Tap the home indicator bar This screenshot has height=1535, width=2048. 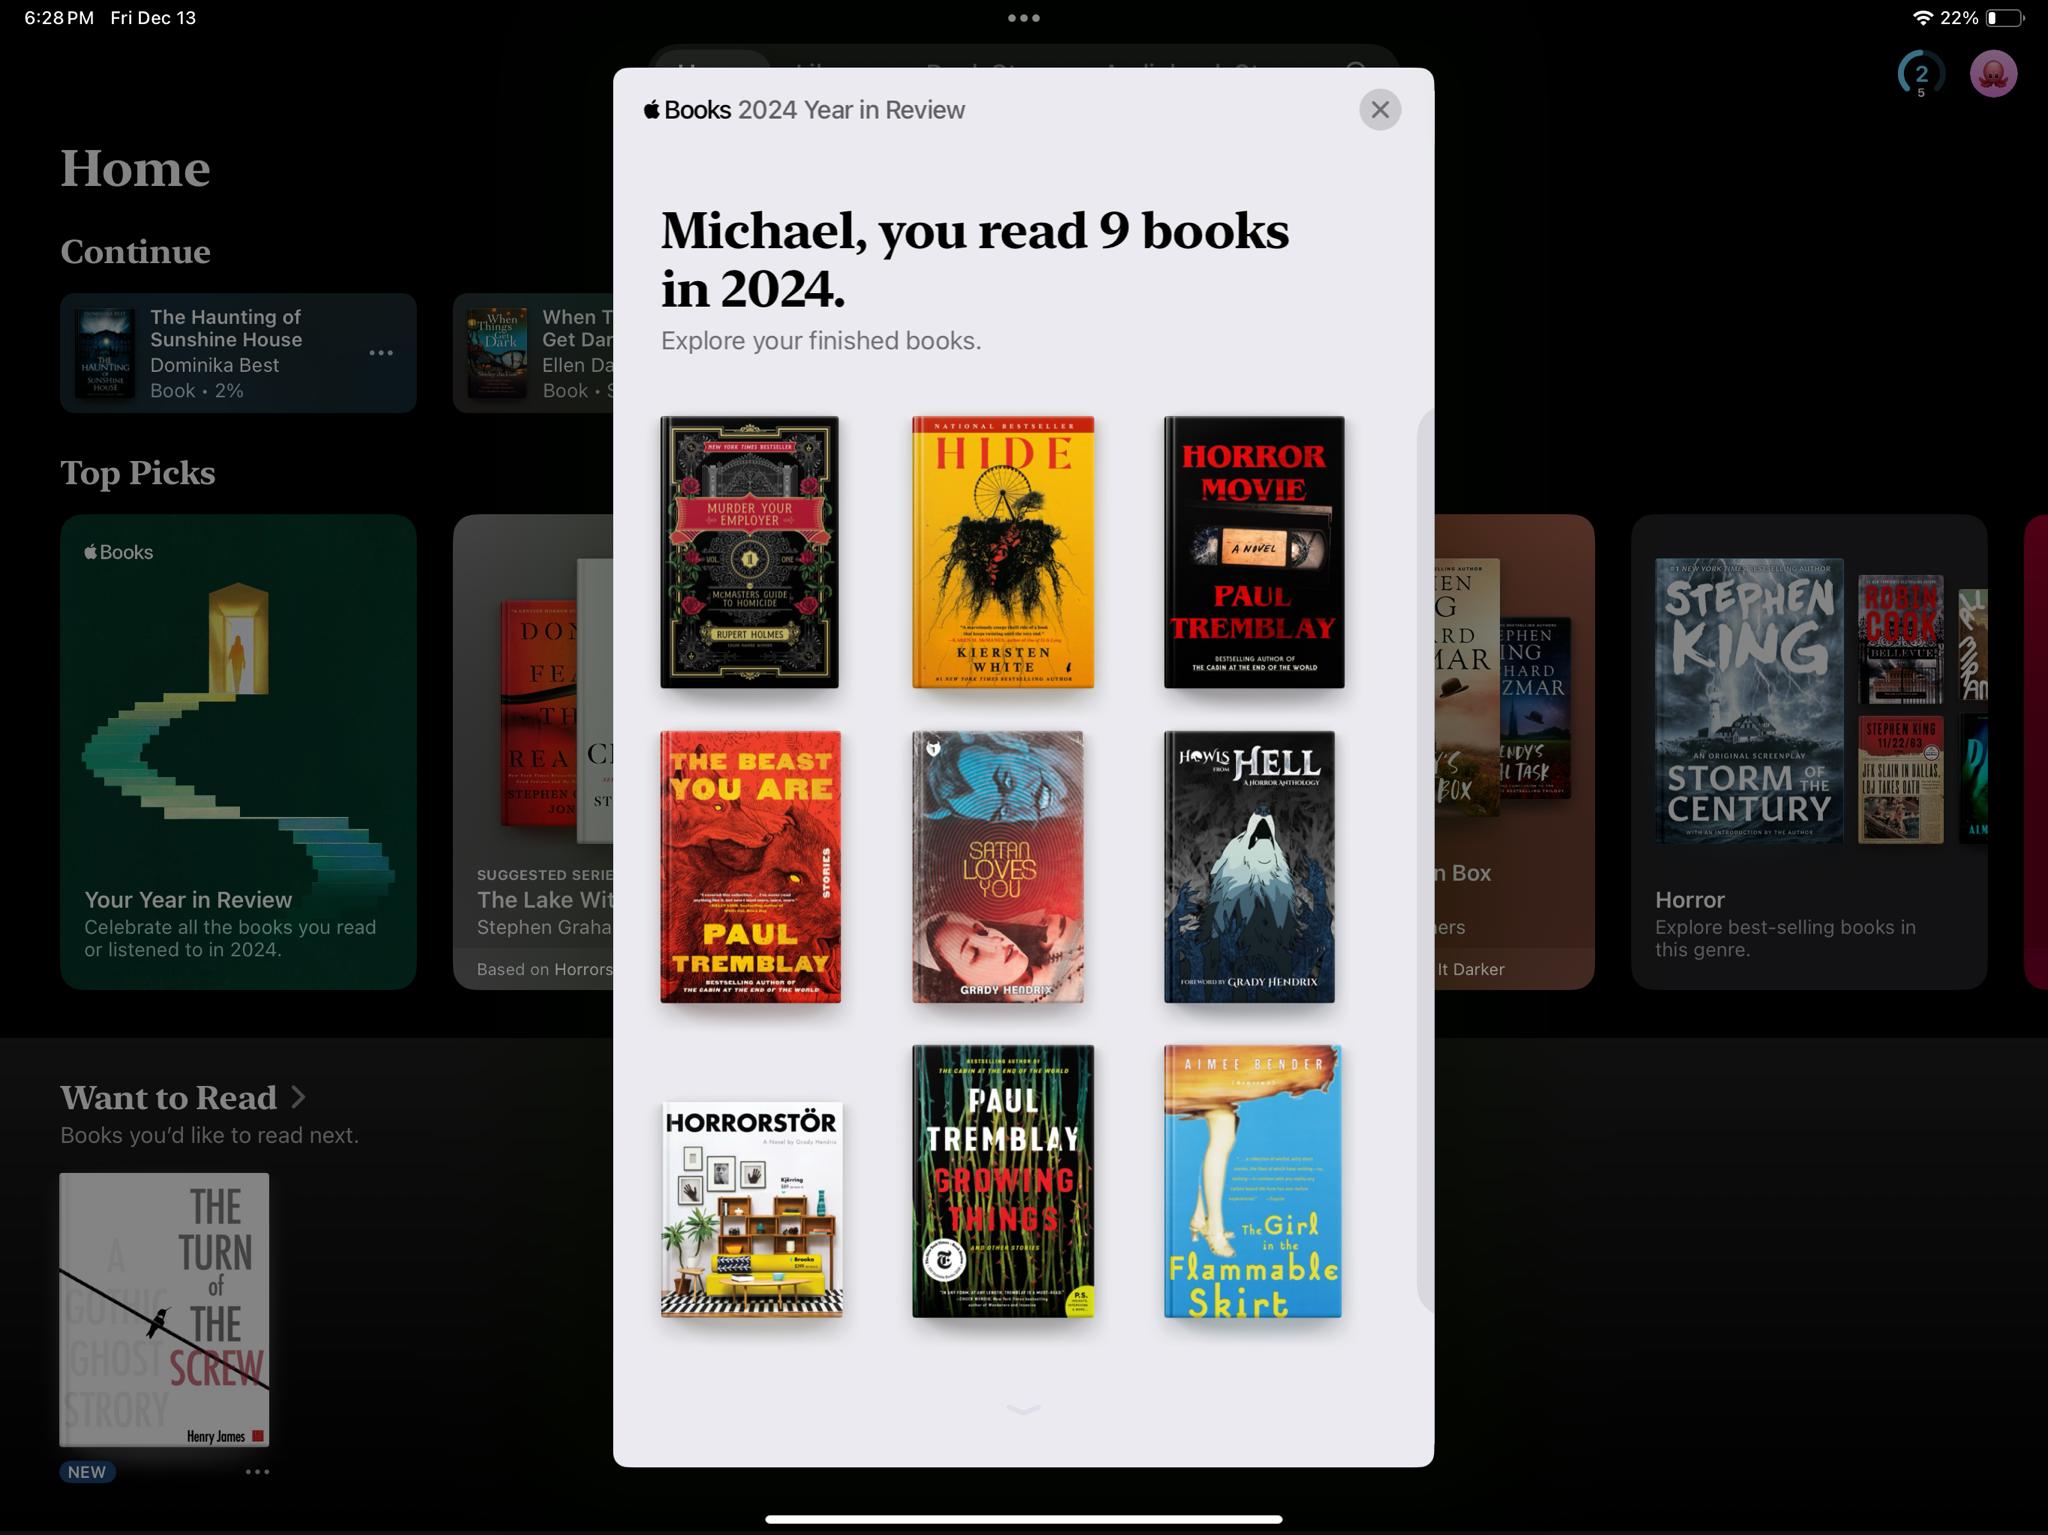1023,1519
